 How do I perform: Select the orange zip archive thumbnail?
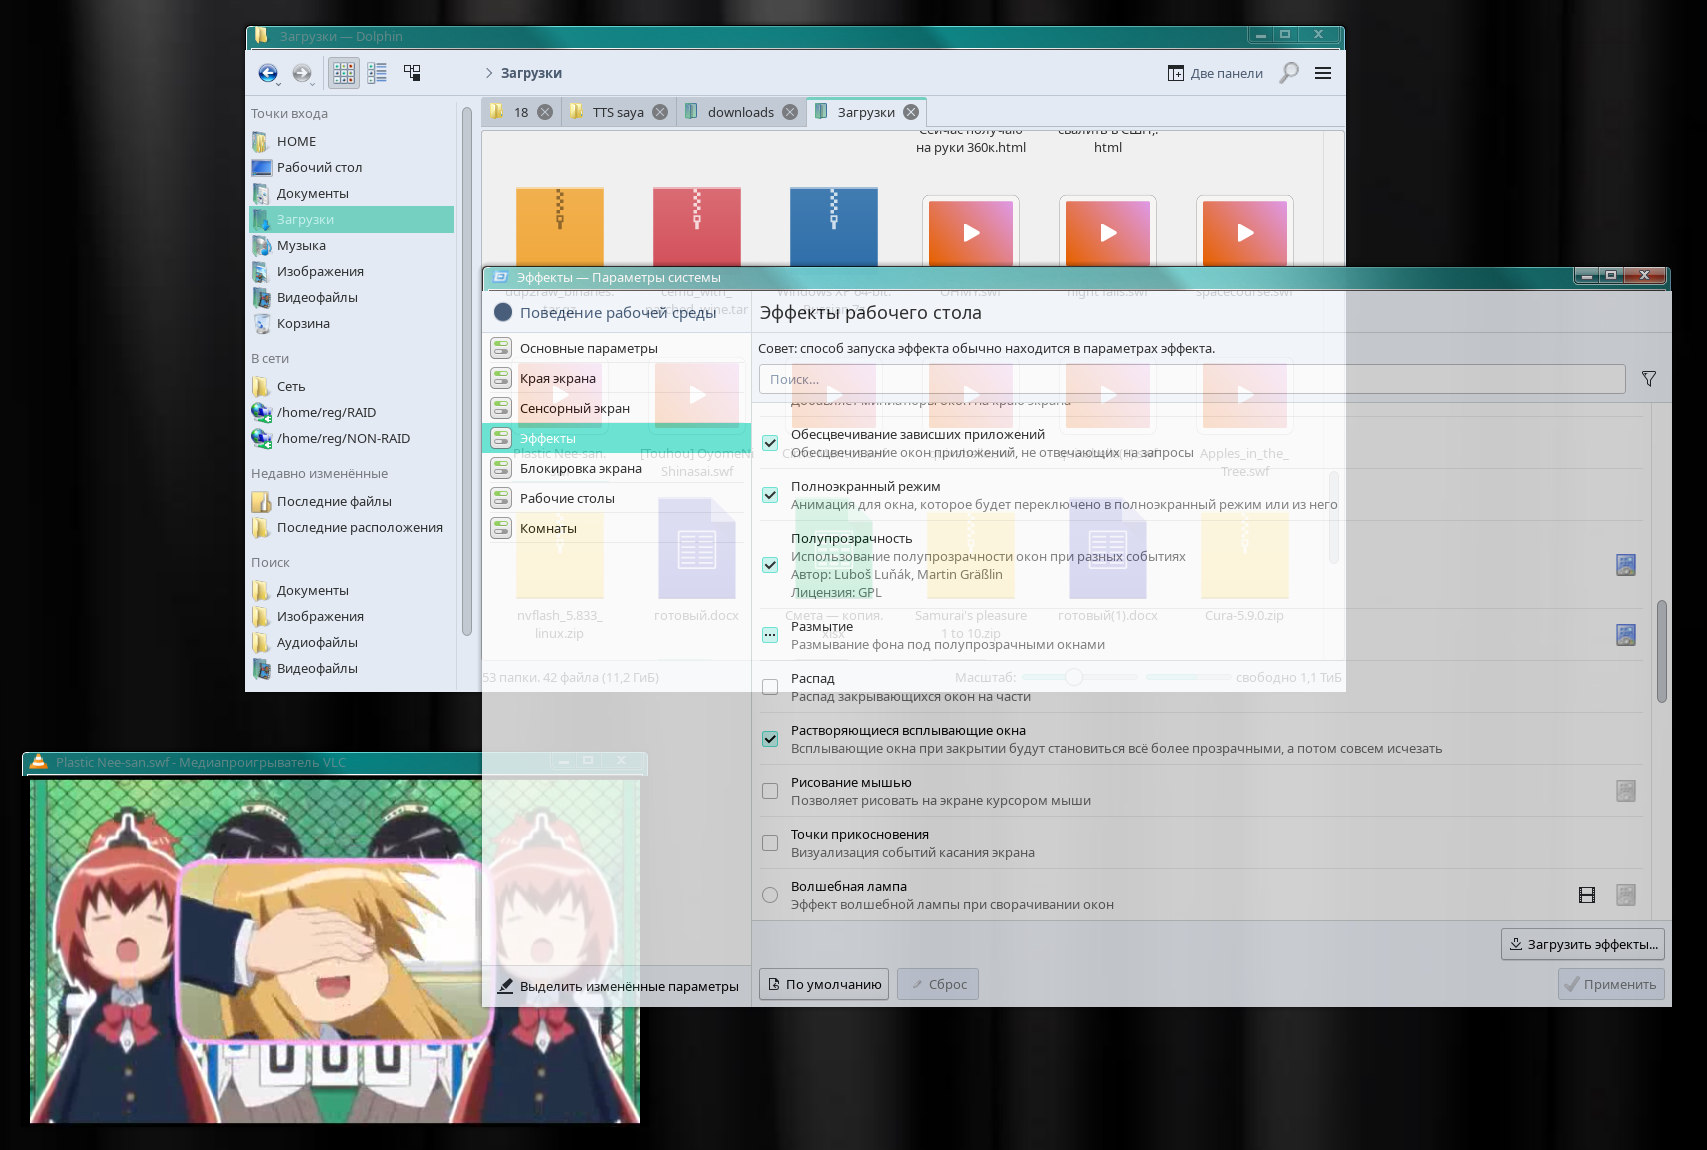point(560,226)
